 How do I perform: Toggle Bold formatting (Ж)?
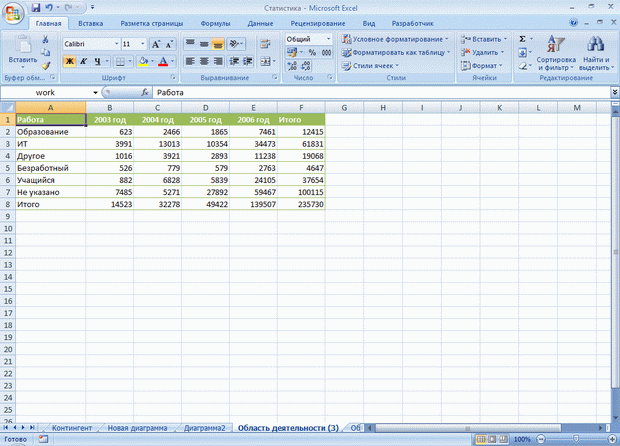[69, 61]
